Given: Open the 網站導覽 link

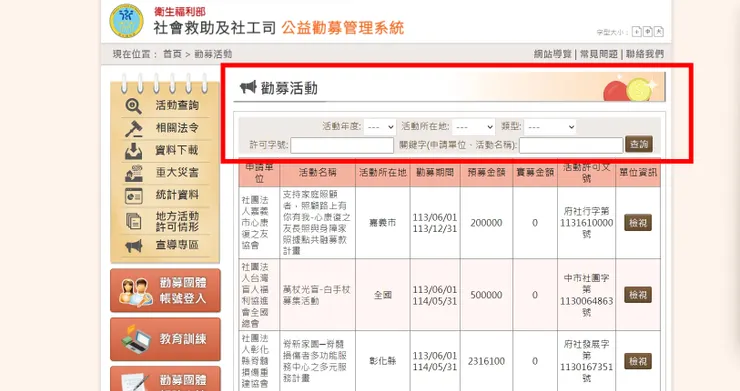Looking at the screenshot, I should [553, 54].
